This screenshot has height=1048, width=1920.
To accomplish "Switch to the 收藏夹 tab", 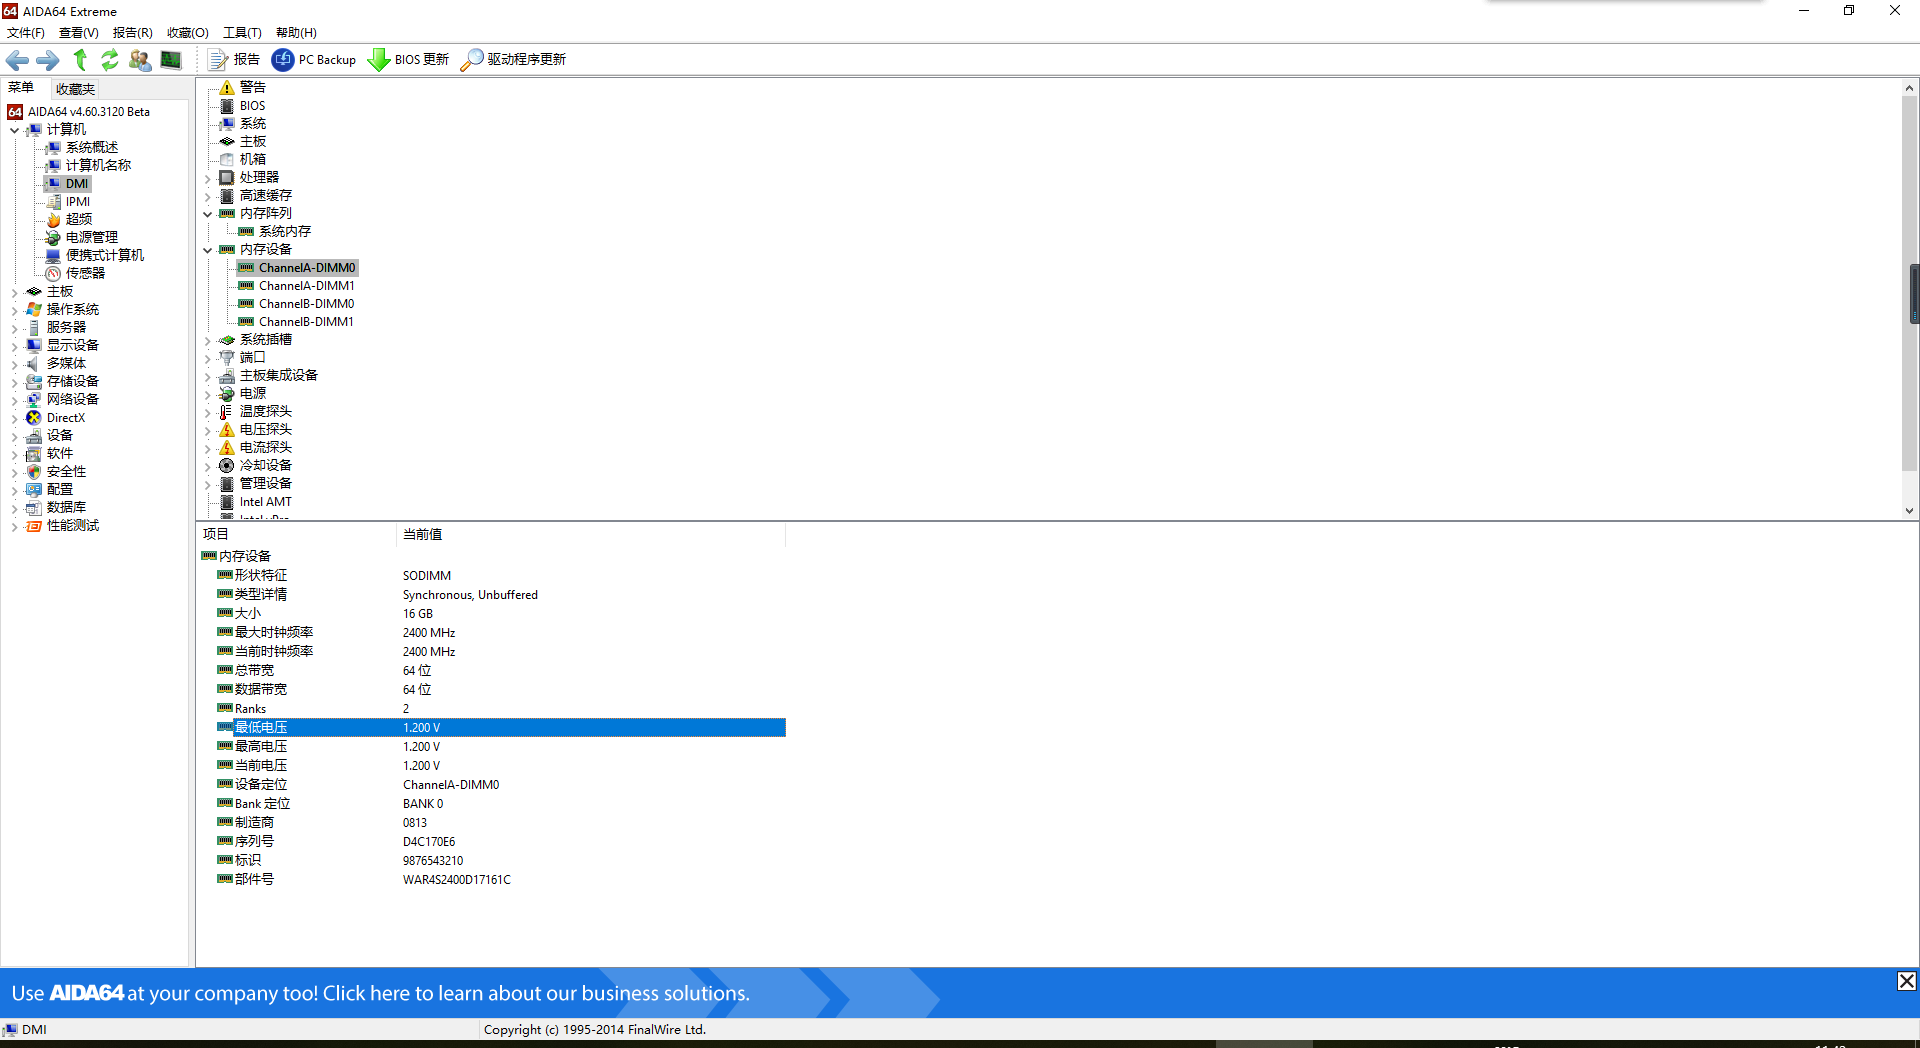I will pyautogui.click(x=75, y=89).
